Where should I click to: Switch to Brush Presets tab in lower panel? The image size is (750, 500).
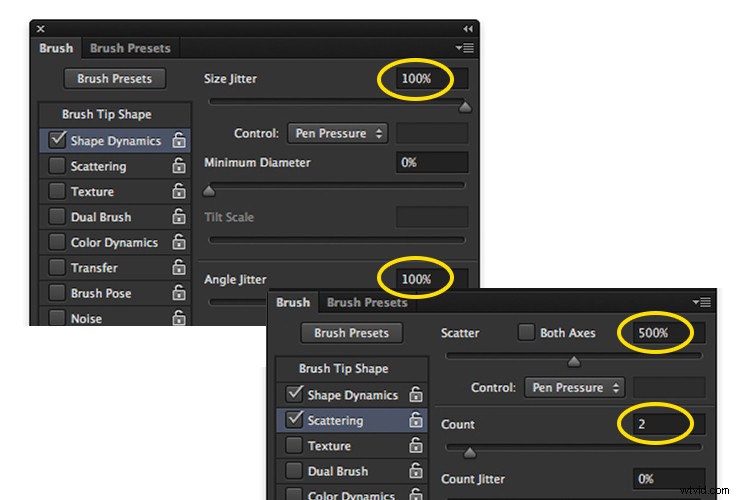coord(367,302)
